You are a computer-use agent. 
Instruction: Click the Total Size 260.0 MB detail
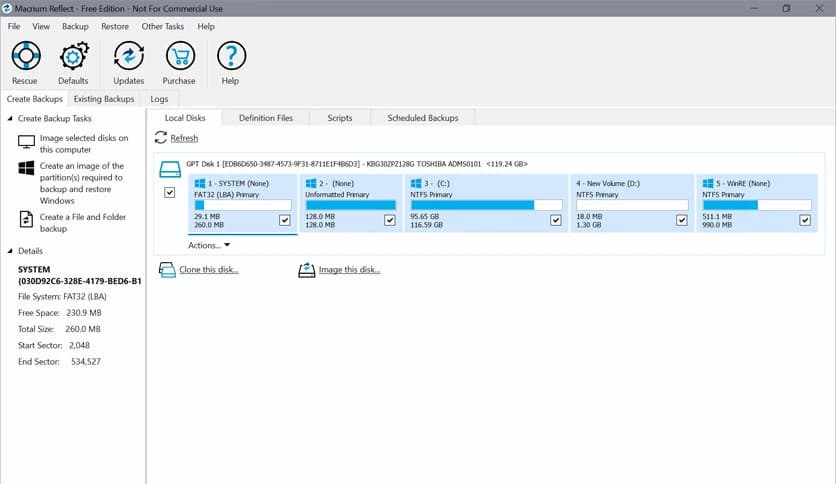(59, 329)
